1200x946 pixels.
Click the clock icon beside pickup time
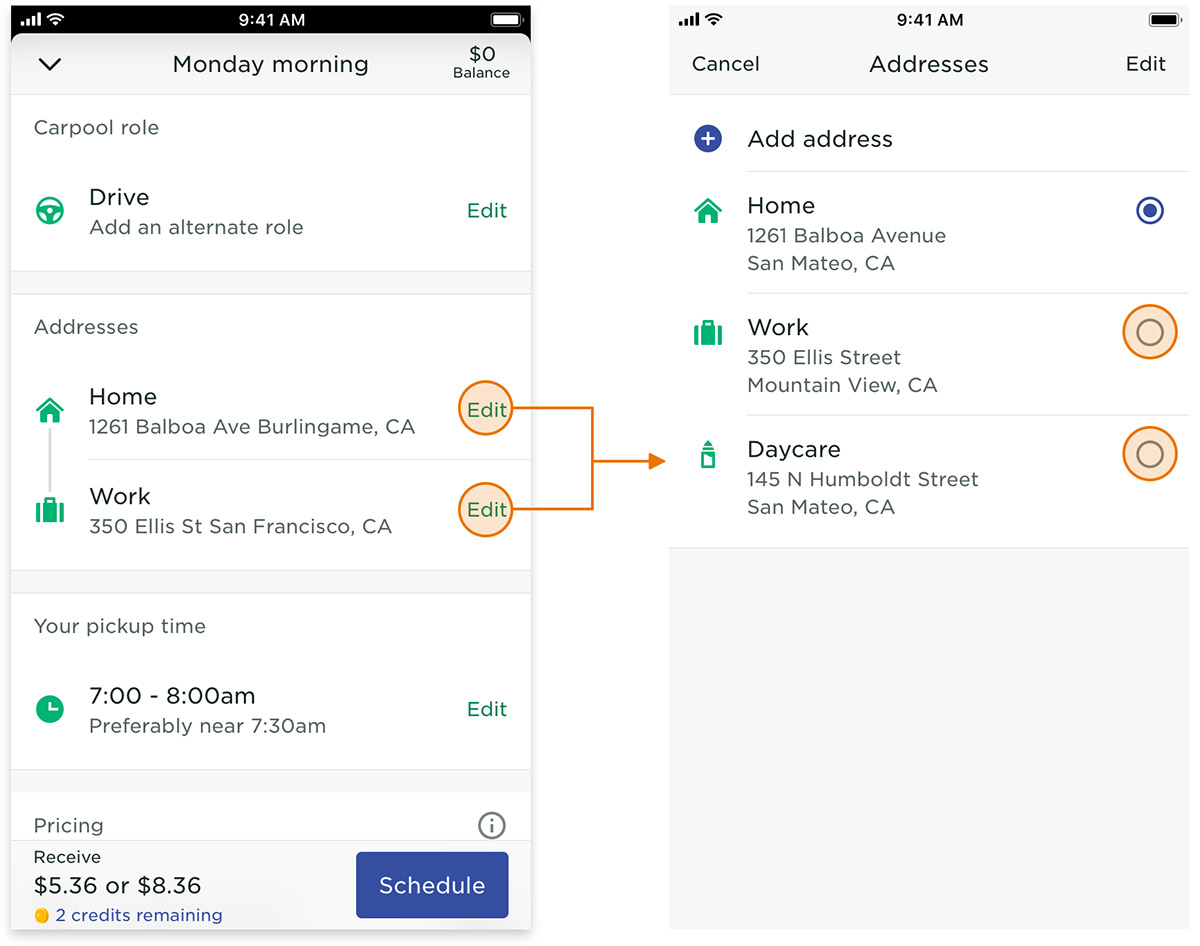(x=50, y=709)
